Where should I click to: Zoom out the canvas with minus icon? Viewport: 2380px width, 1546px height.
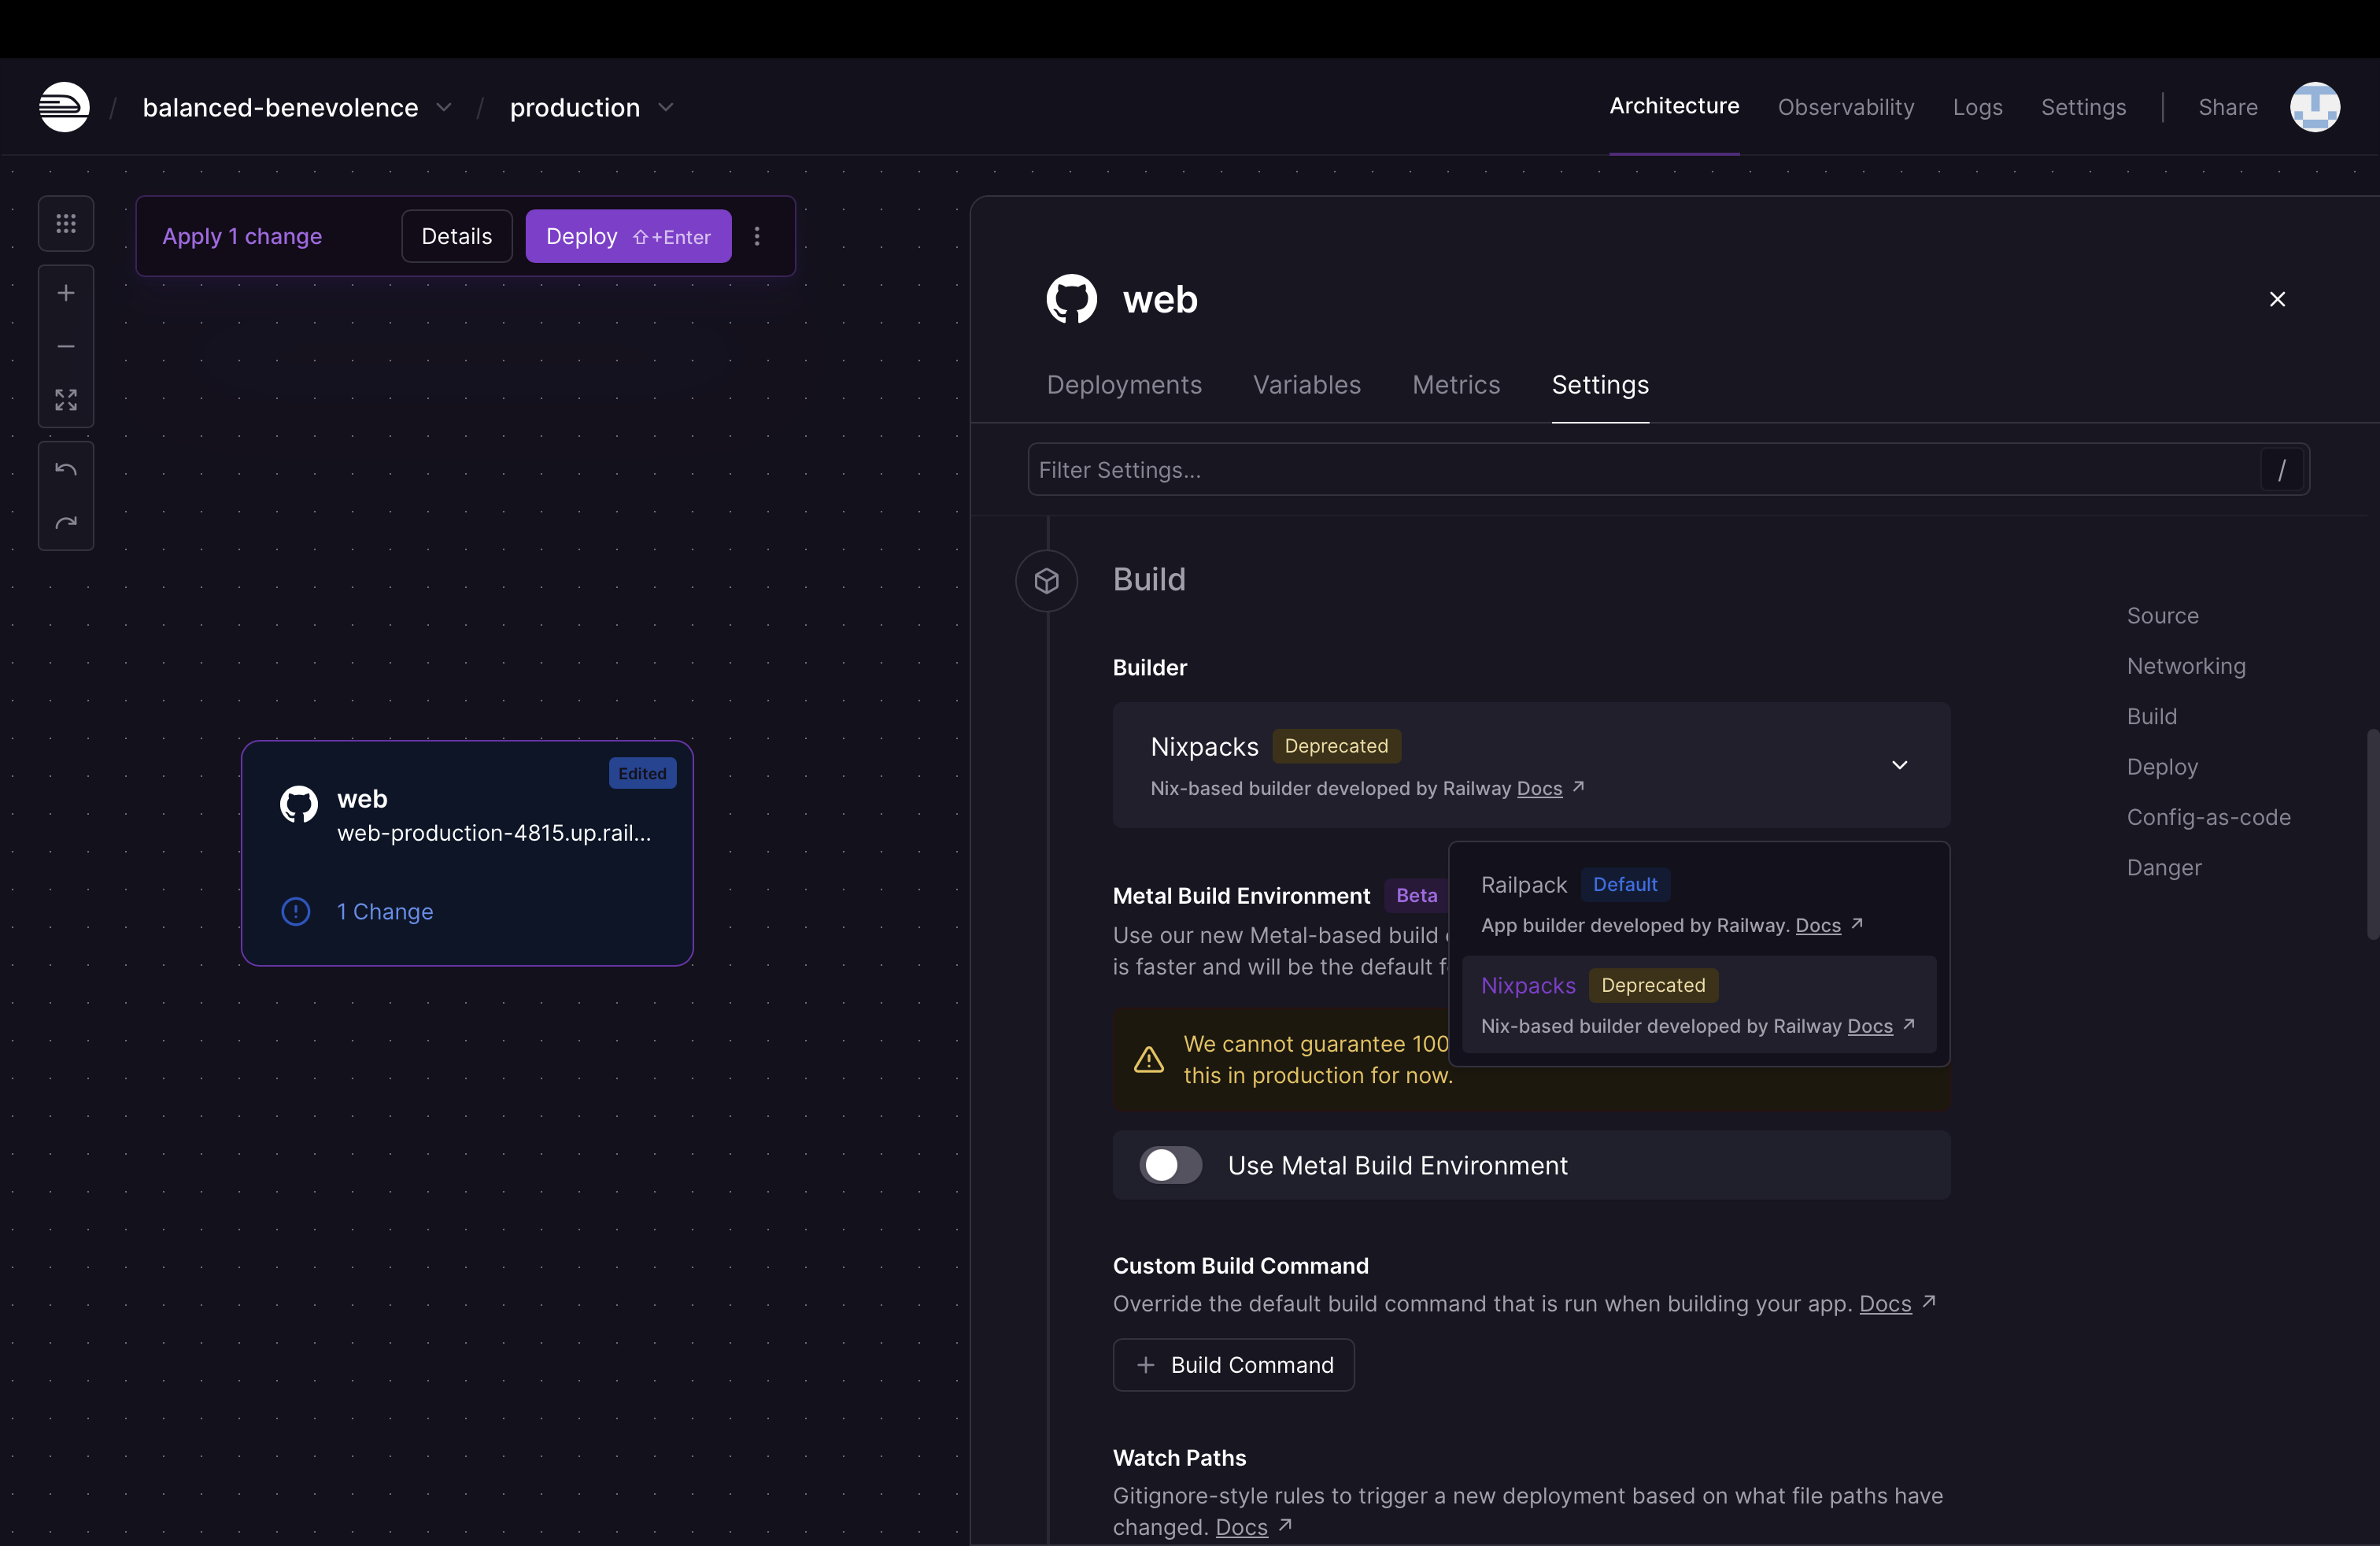(66, 346)
